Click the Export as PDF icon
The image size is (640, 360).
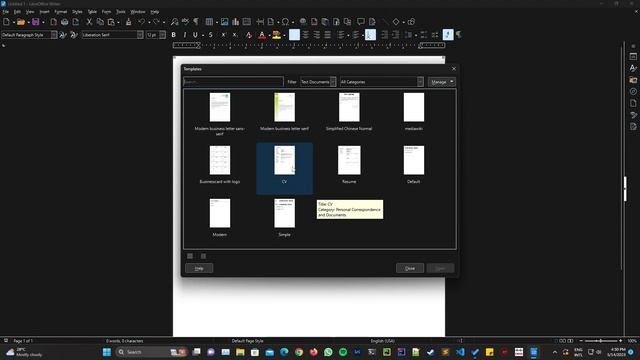point(53,22)
